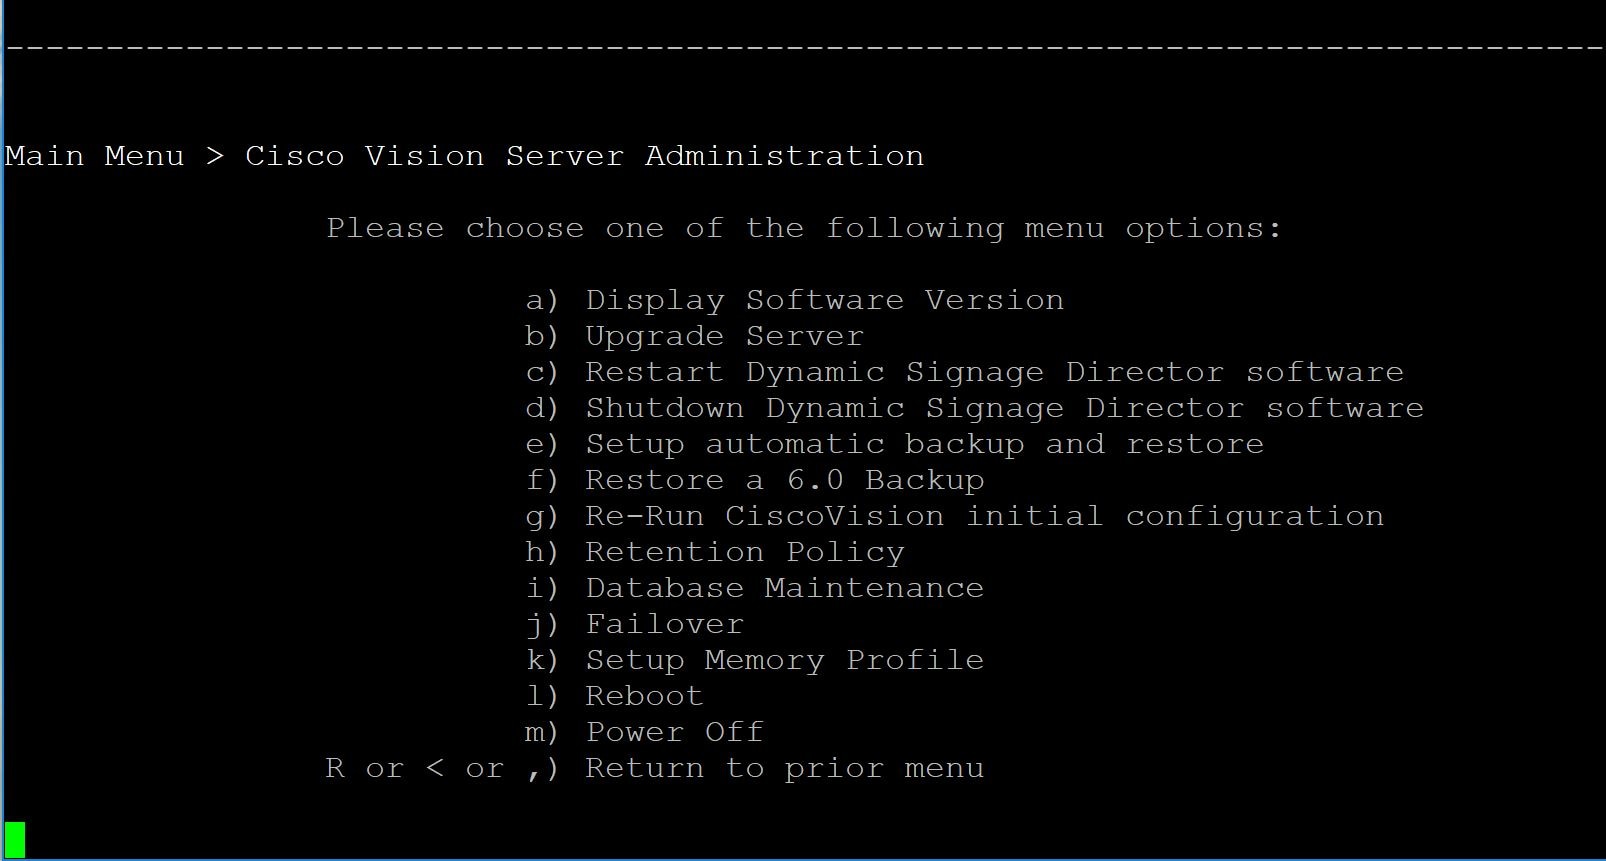Viewport: 1606px width, 861px height.
Task: Click 'Restore a 6.0 Backup' option
Action: [755, 480]
